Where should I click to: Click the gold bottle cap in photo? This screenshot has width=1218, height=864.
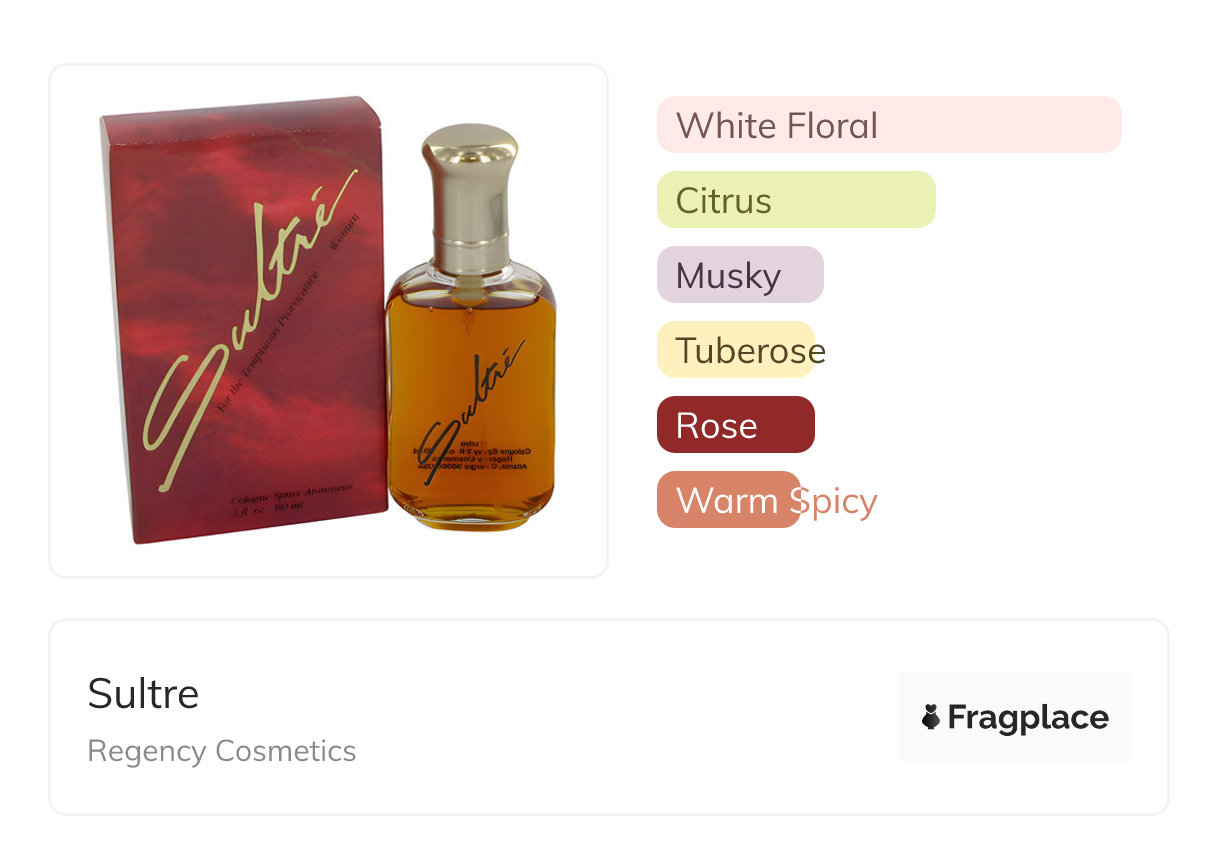point(470,198)
